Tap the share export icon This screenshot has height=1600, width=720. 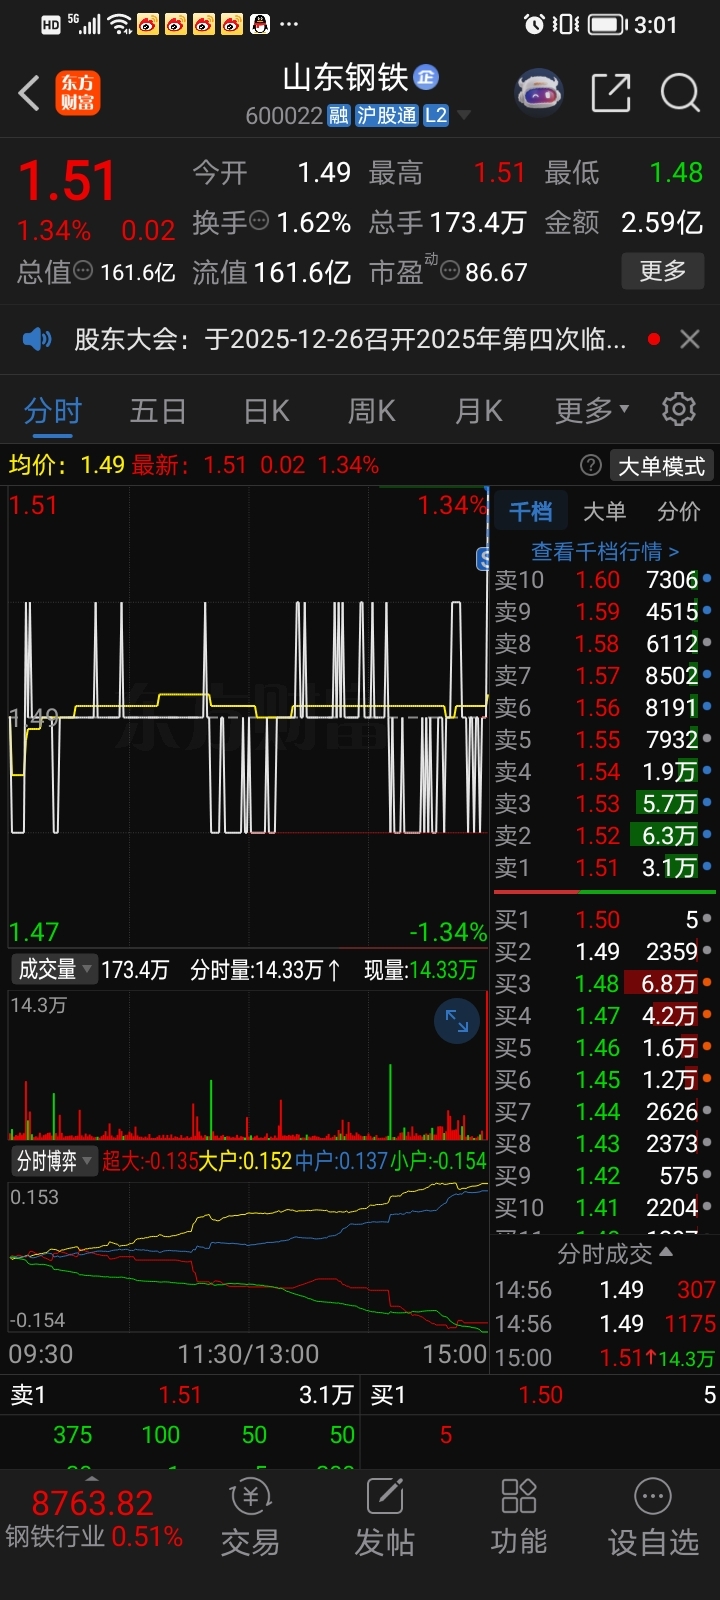click(x=611, y=93)
